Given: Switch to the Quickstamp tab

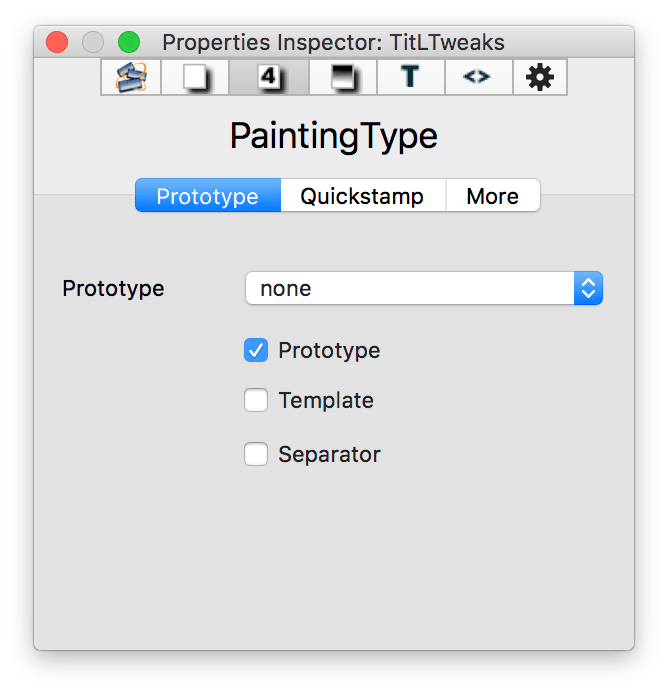Looking at the screenshot, I should click(x=362, y=196).
